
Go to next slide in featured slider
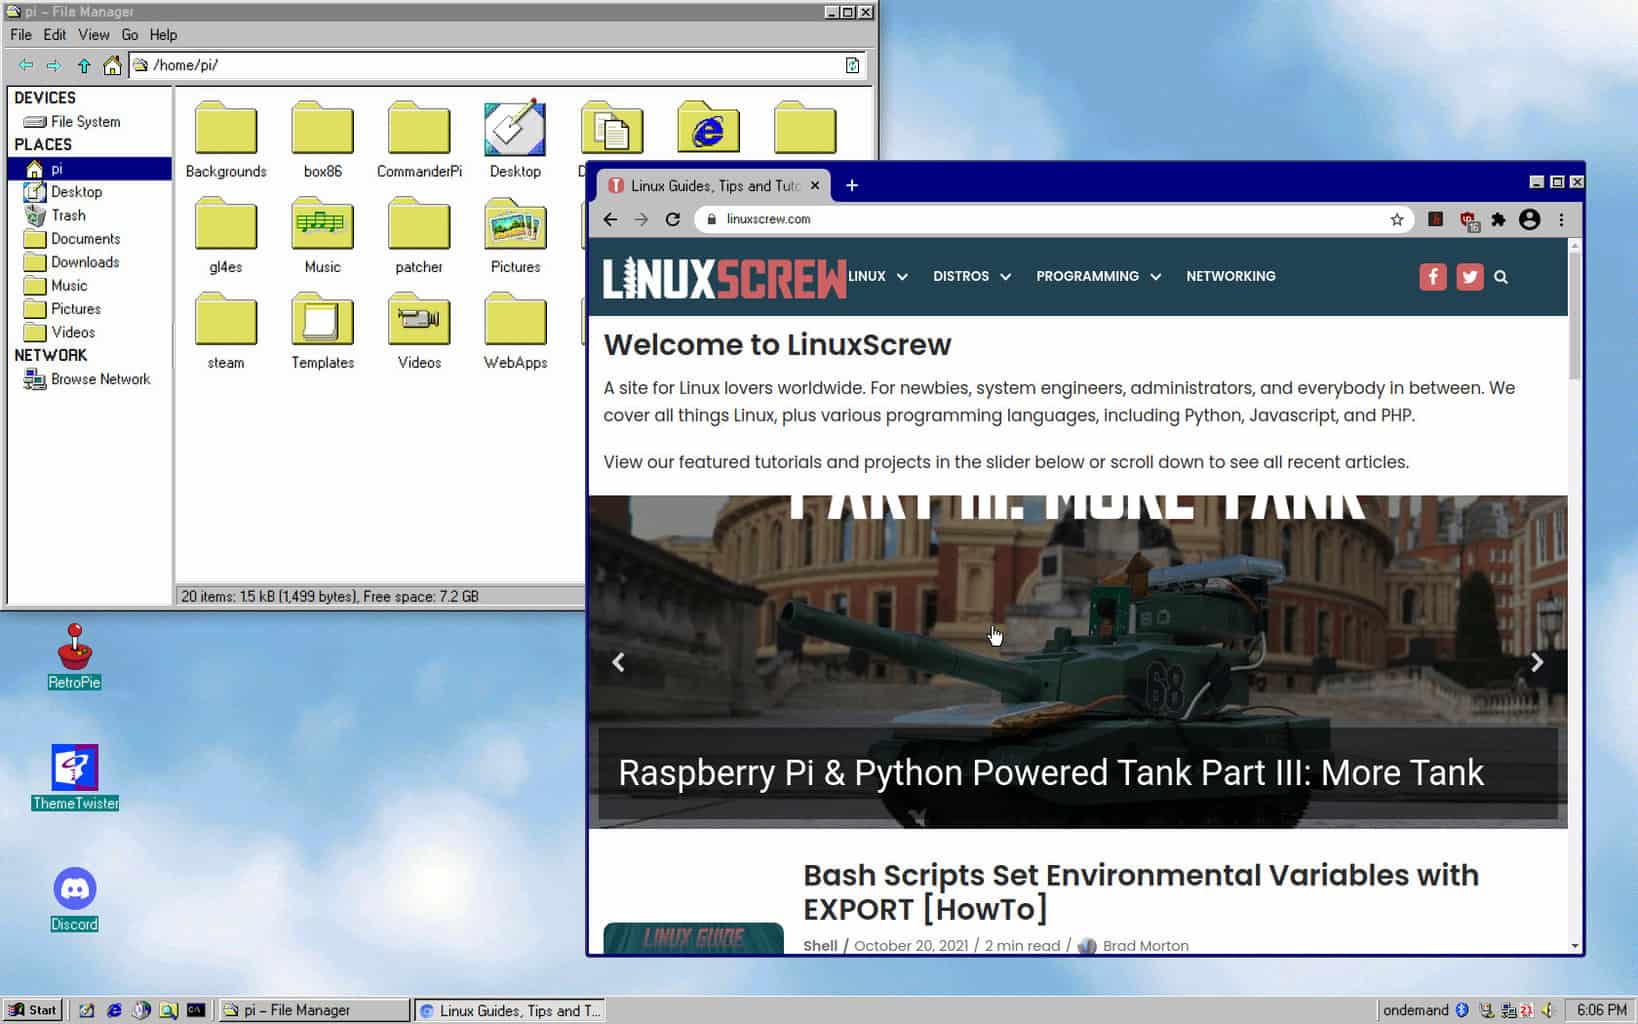[x=1537, y=662]
